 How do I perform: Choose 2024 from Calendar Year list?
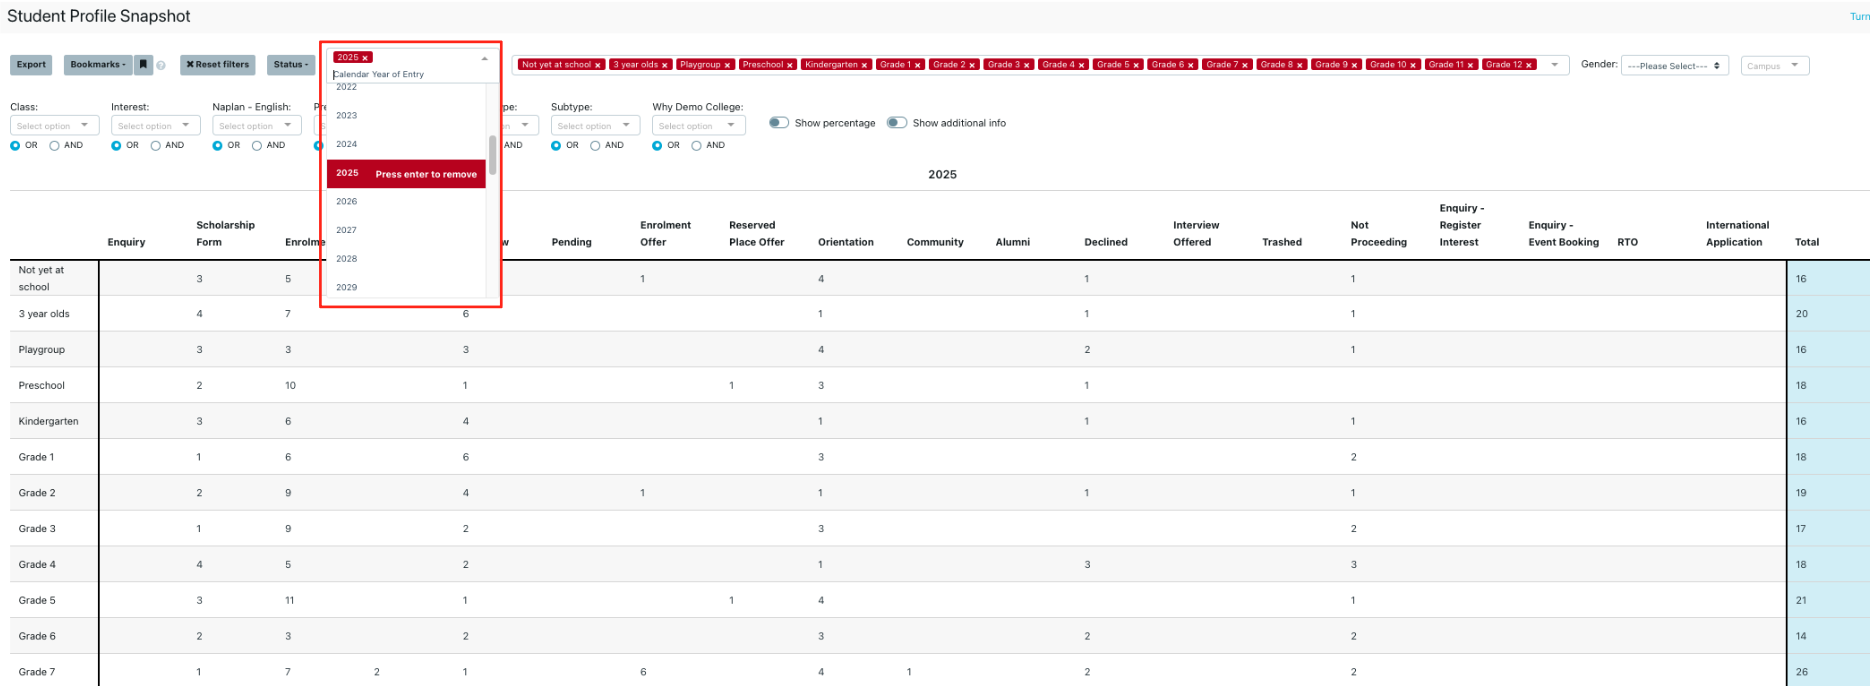pos(347,145)
